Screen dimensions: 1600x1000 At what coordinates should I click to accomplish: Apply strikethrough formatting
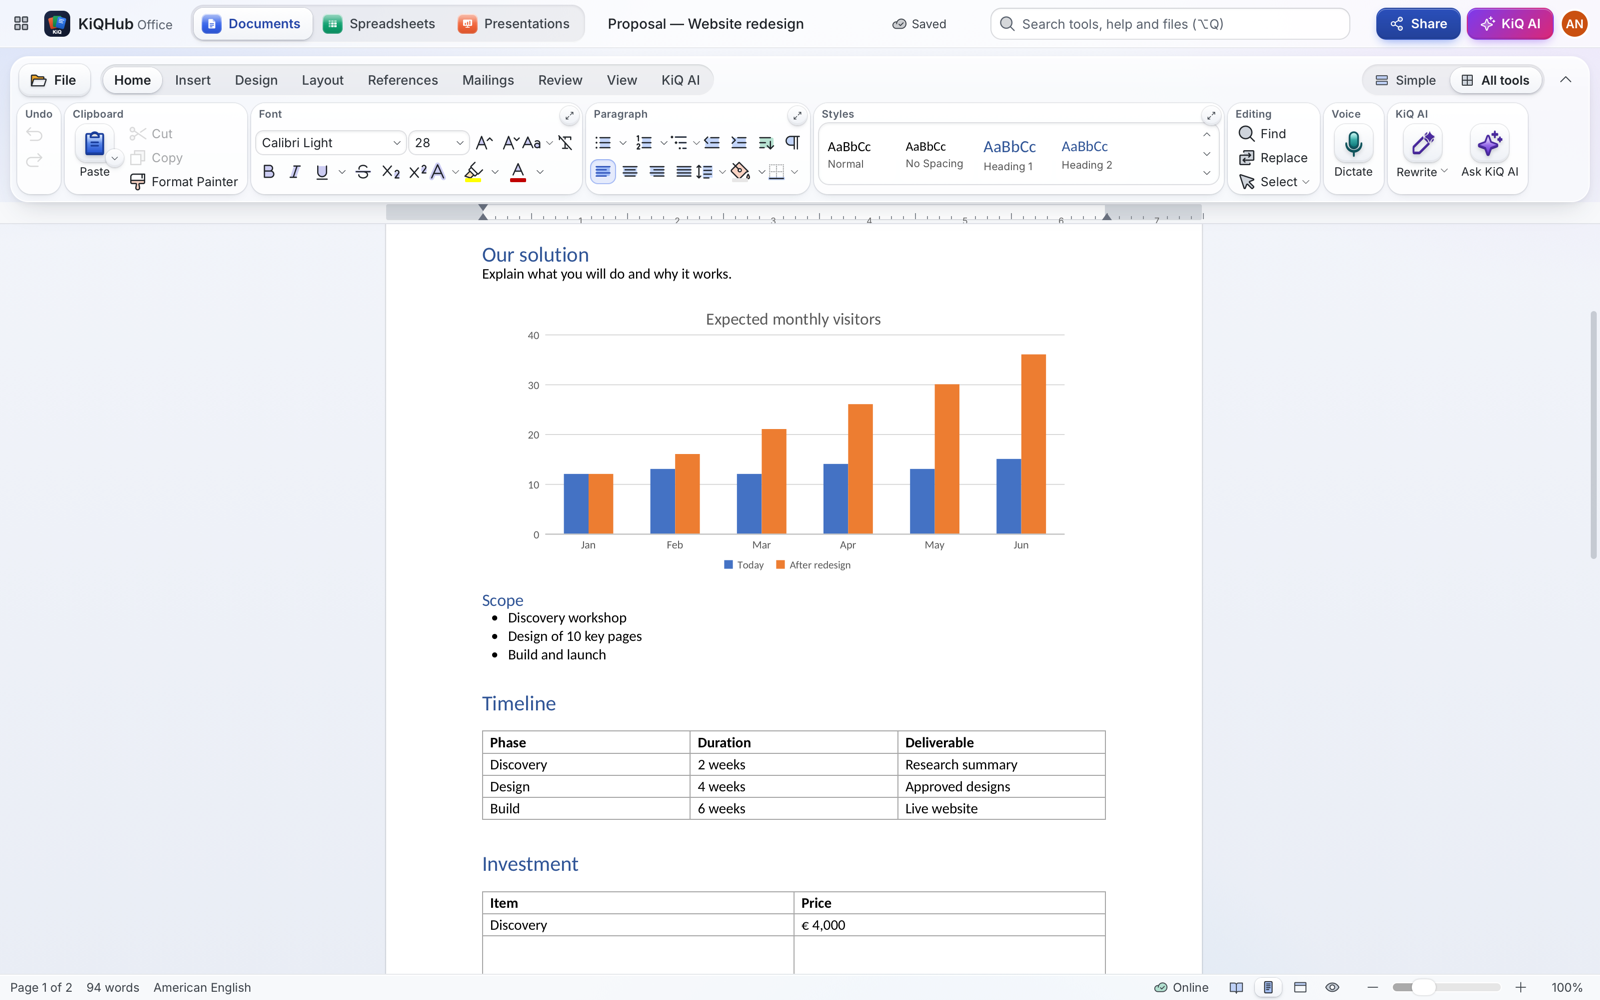(x=363, y=172)
